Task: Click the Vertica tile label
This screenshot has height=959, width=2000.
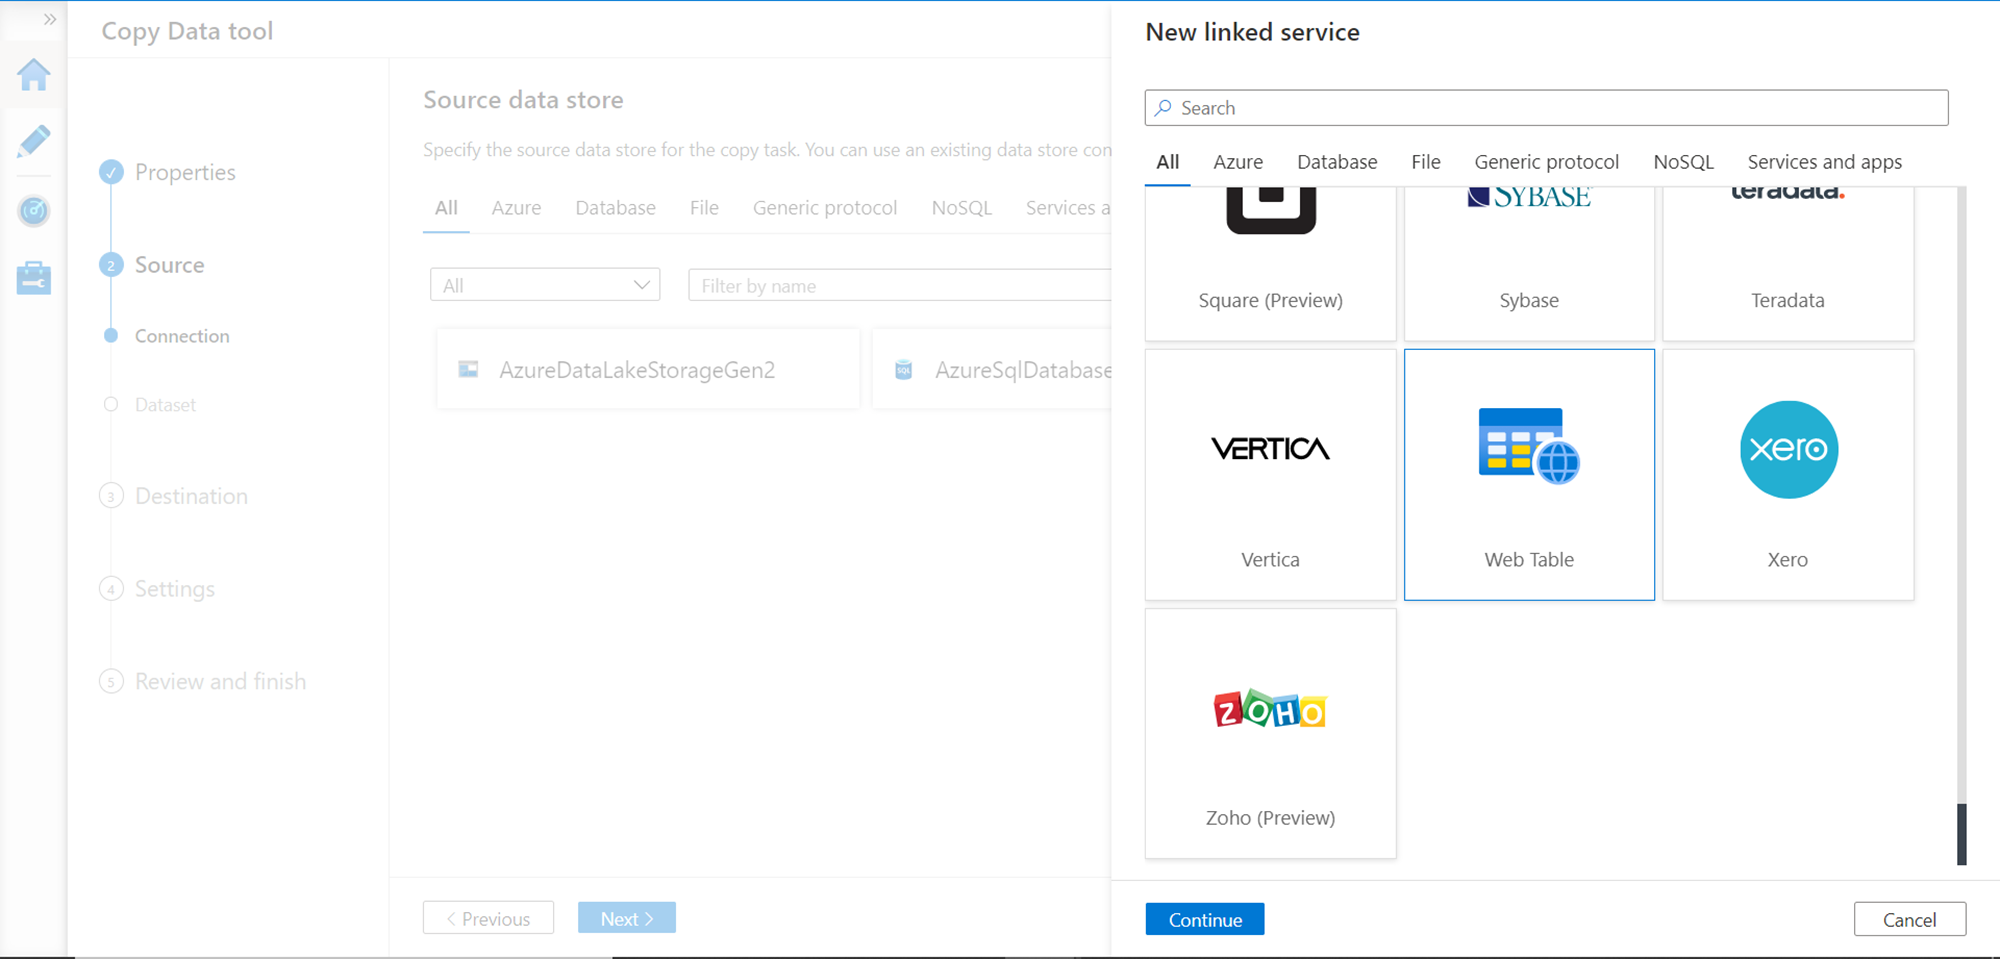Action: tap(1270, 560)
